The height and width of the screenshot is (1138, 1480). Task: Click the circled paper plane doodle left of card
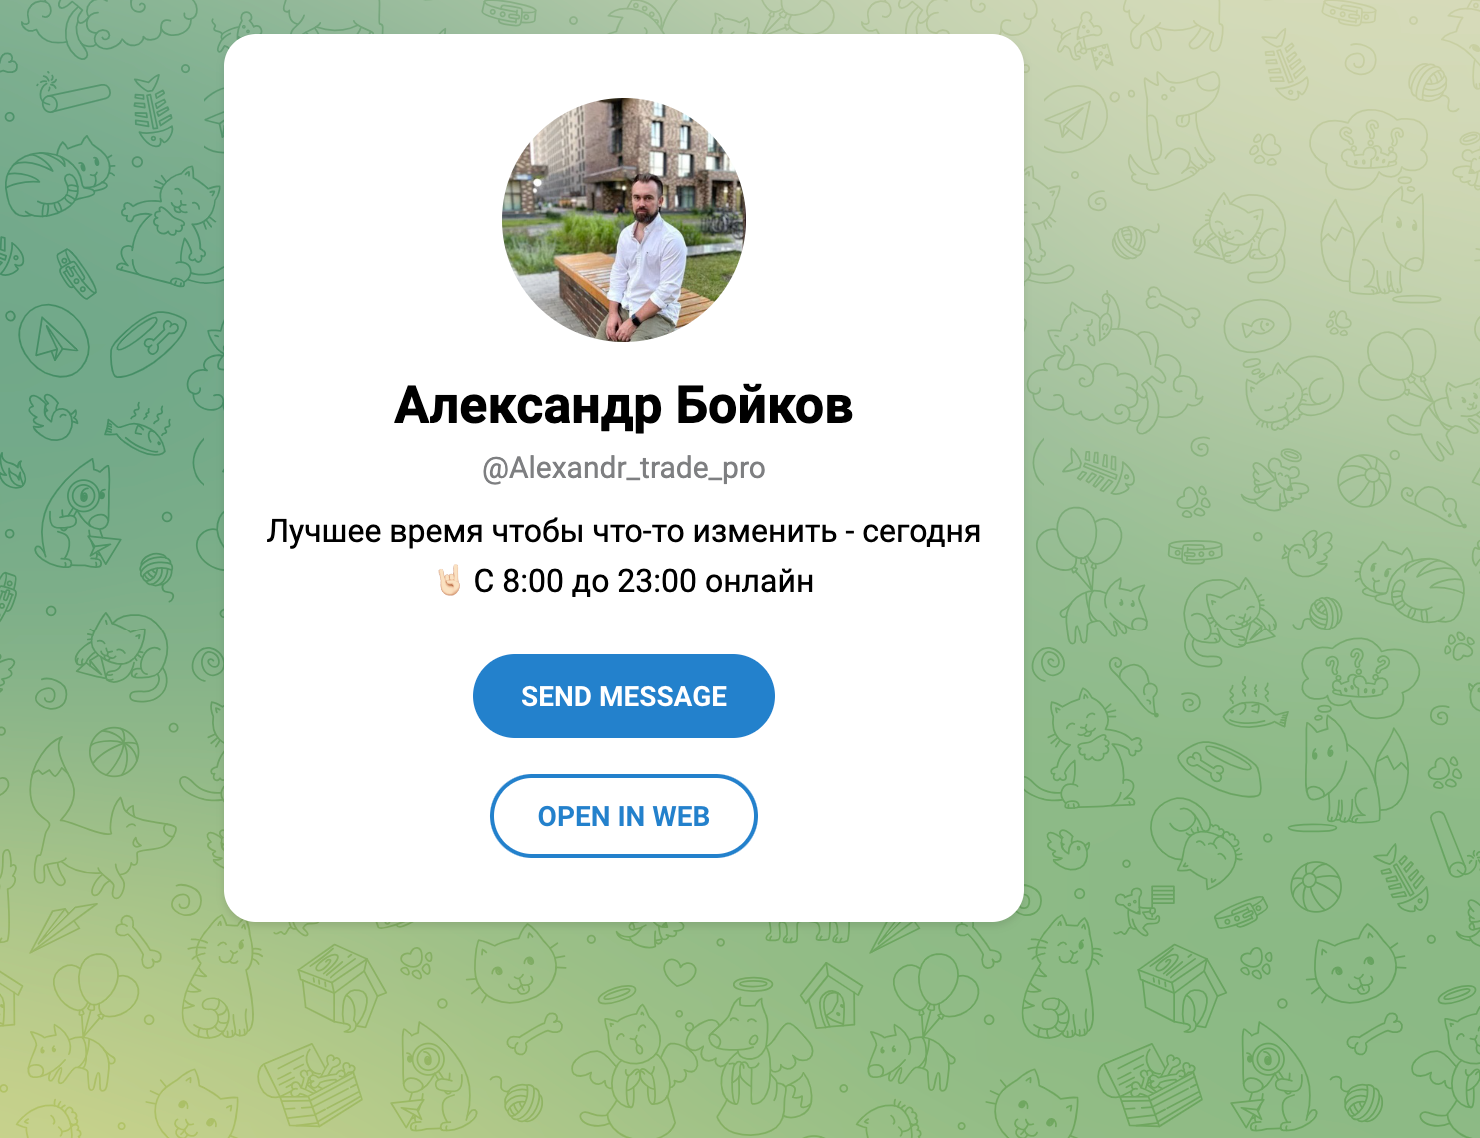pos(54,342)
